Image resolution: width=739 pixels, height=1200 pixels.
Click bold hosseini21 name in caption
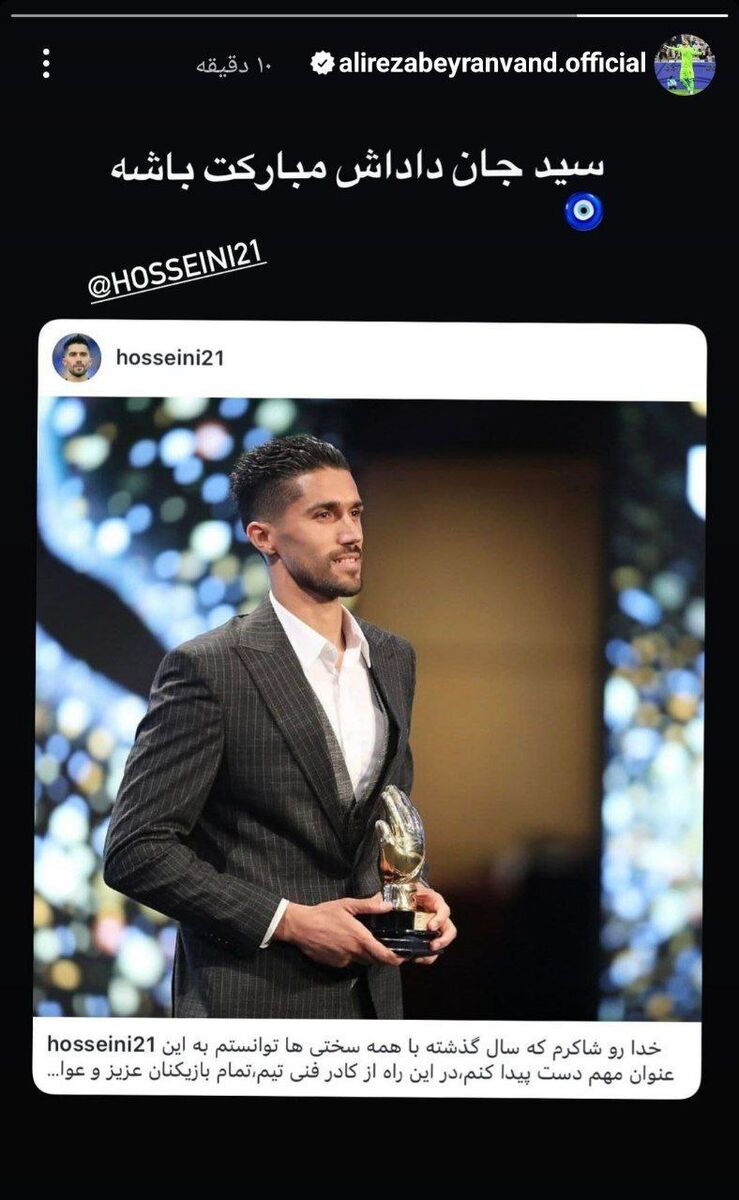pyautogui.click(x=102, y=1045)
